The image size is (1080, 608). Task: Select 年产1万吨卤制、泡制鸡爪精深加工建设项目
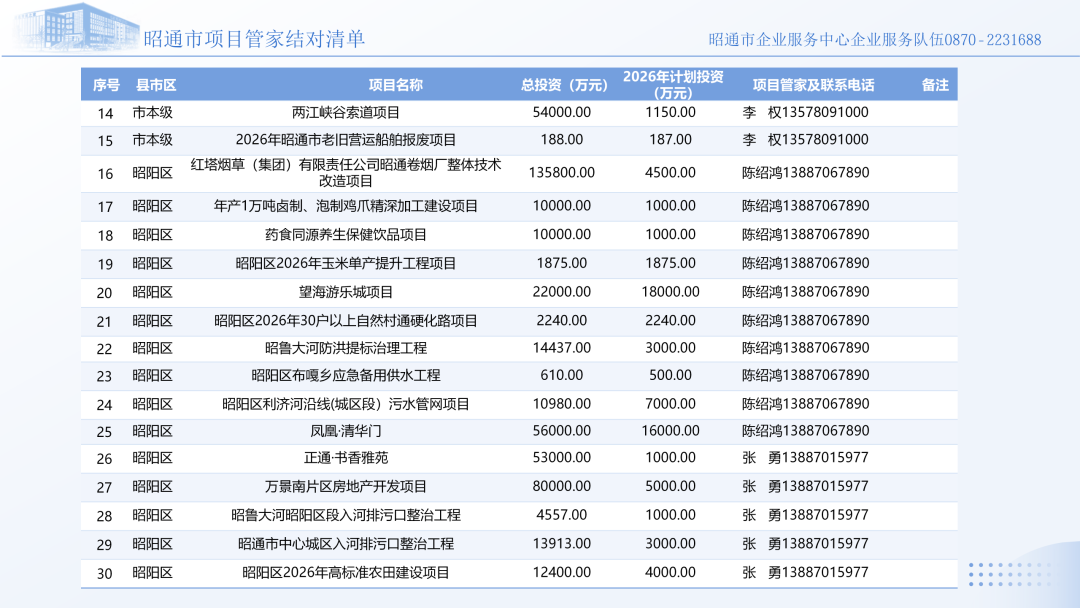point(346,206)
